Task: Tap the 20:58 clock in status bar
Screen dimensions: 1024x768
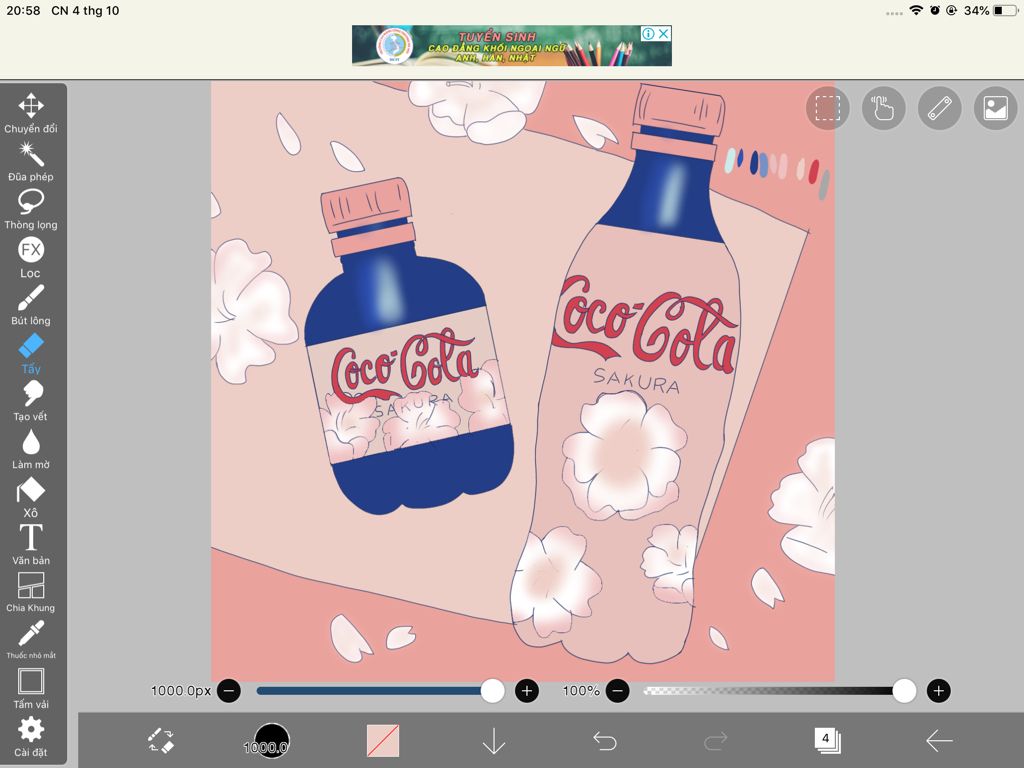Action: [24, 10]
